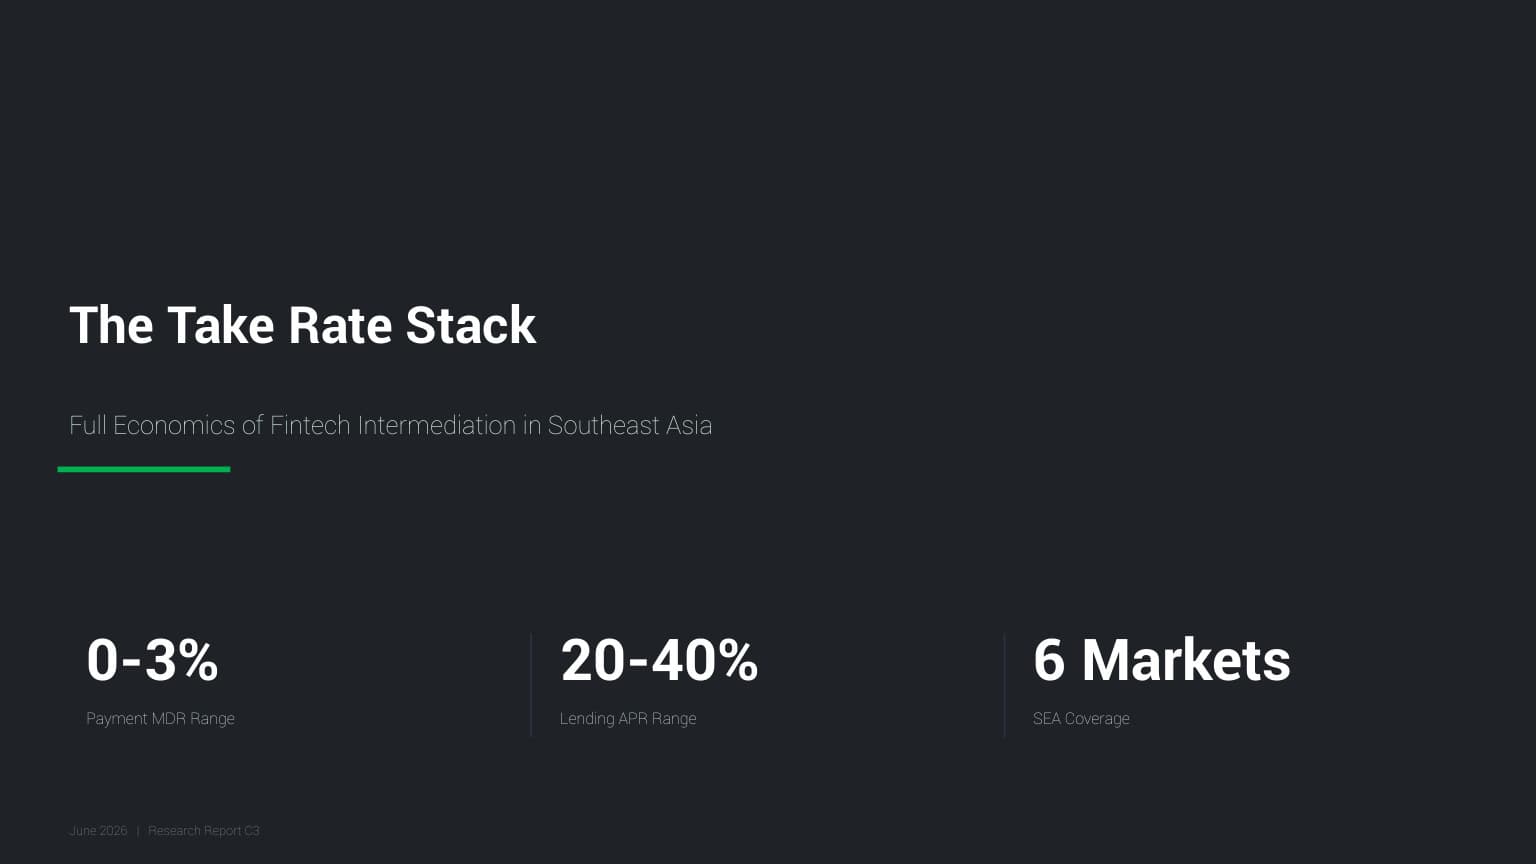1537x864 pixels.
Task: Click the 'Lending APR Range' label
Action: pyautogui.click(x=628, y=718)
